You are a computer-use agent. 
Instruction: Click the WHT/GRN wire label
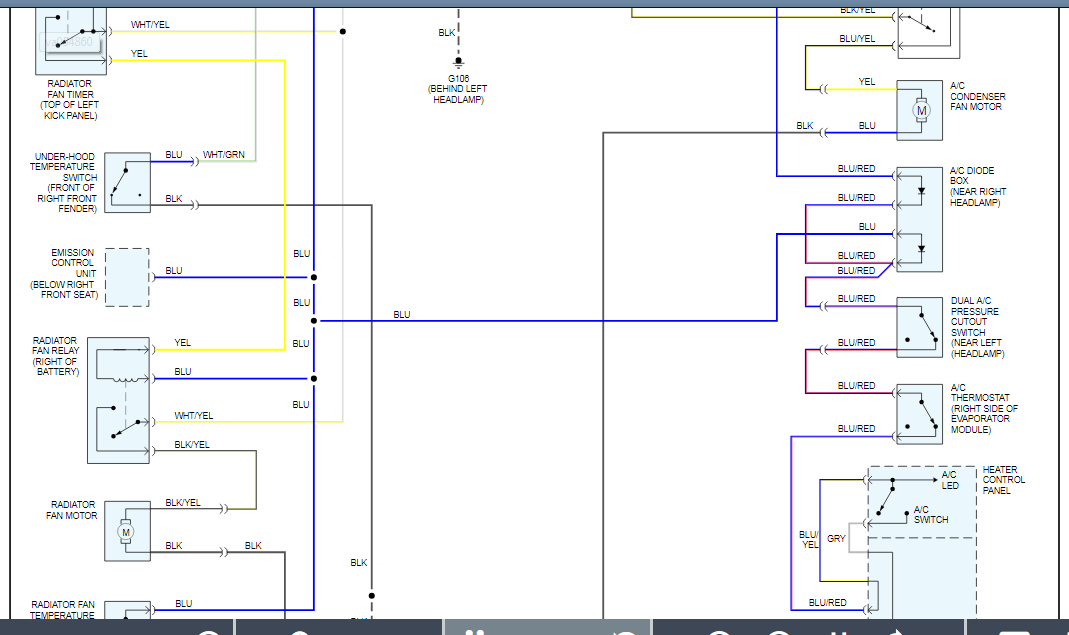[x=224, y=155]
